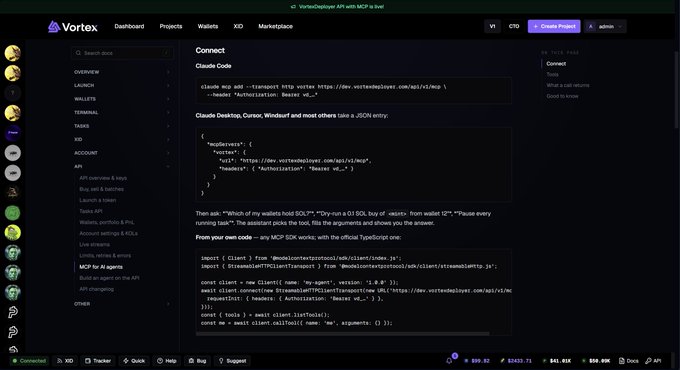The image size is (680, 370).
Task: Open the 'Tasks API' doc page
Action: click(91, 211)
